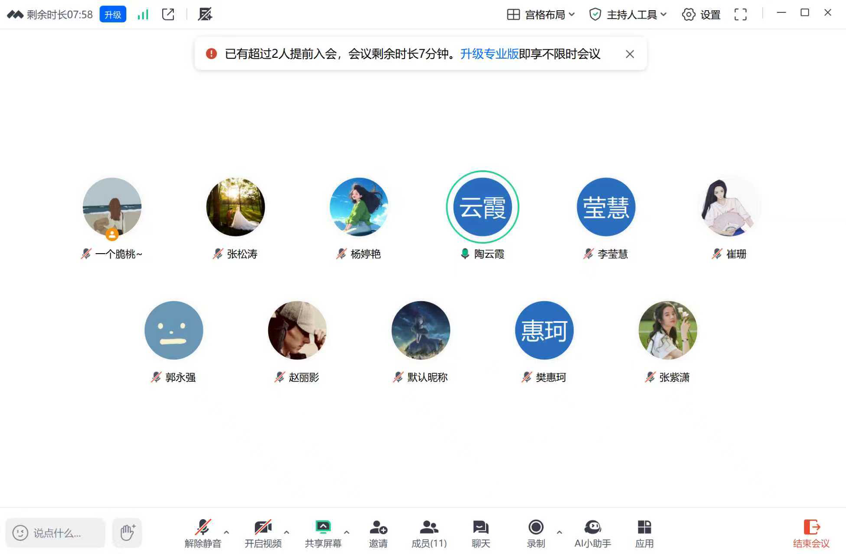Expand the 主持人工具 host tools dropdown
This screenshot has height=554, width=846.
[x=628, y=14]
